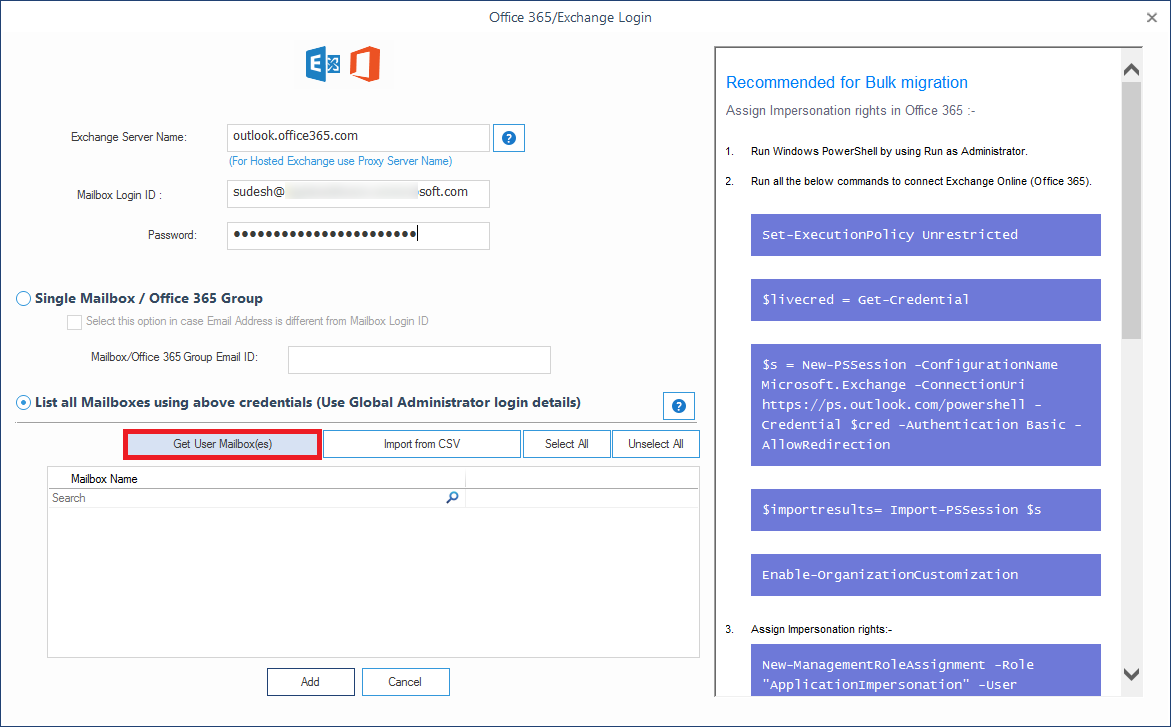Click the Office 365 logo icon

tap(365, 64)
